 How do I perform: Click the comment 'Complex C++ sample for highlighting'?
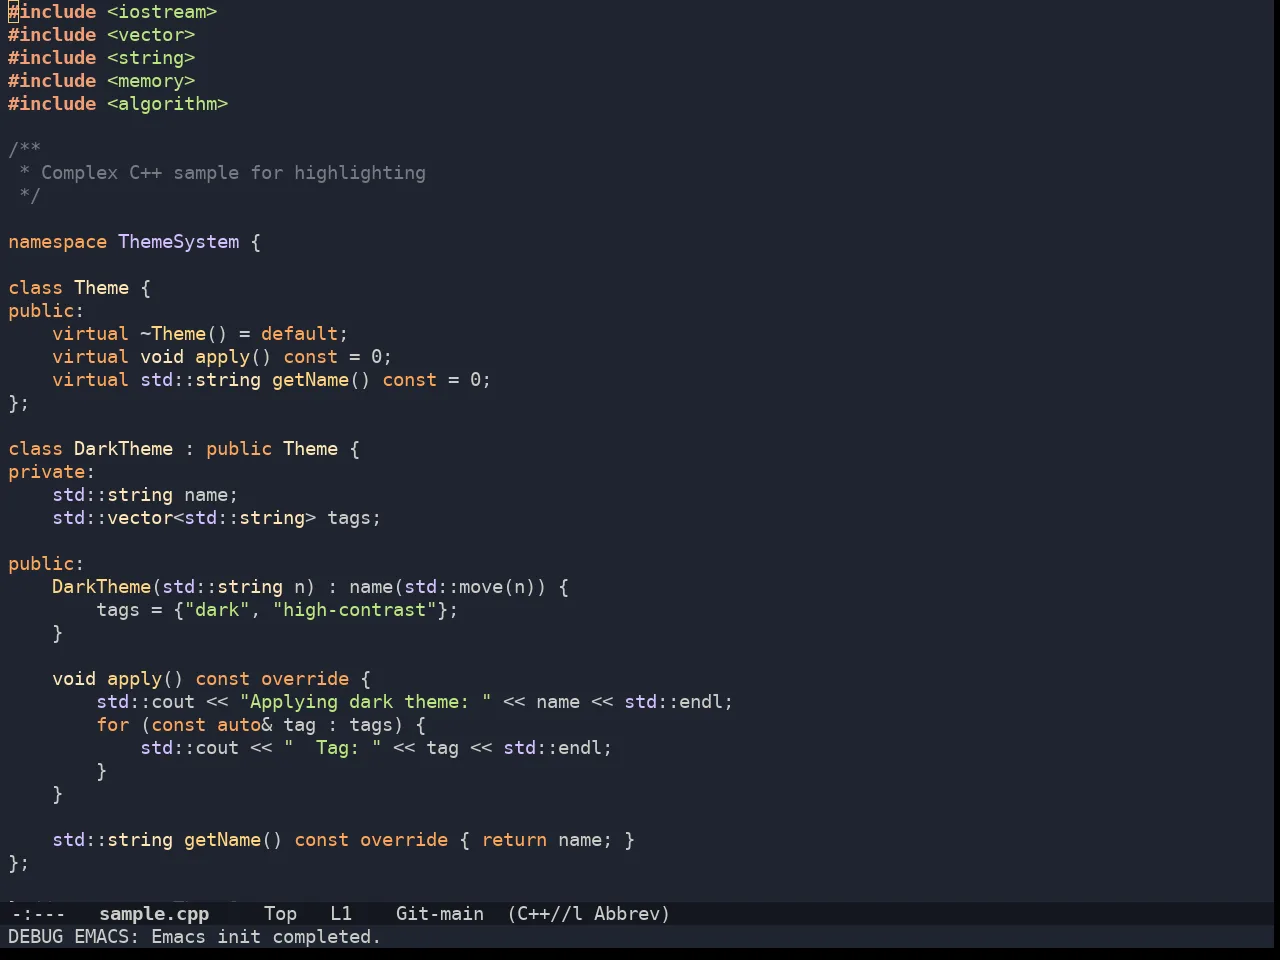(233, 173)
